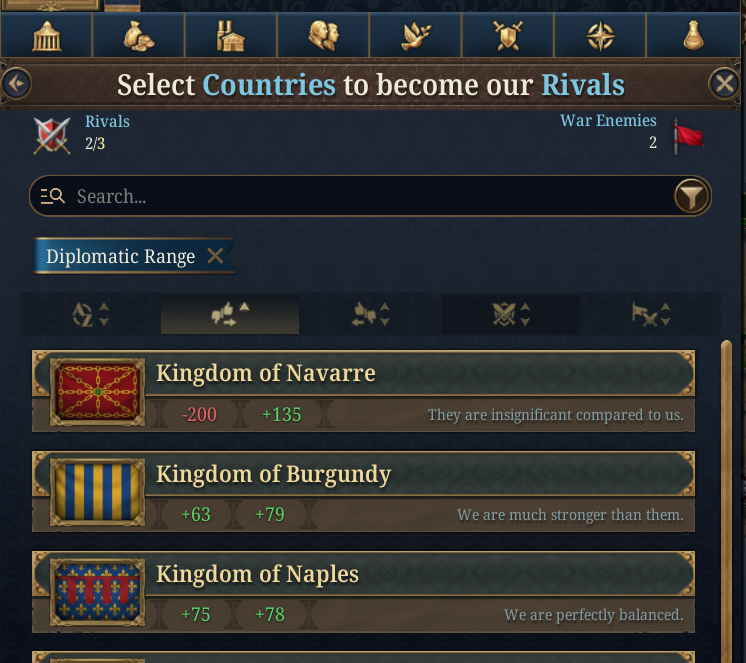Open the research flask icon

pyautogui.click(x=692, y=37)
